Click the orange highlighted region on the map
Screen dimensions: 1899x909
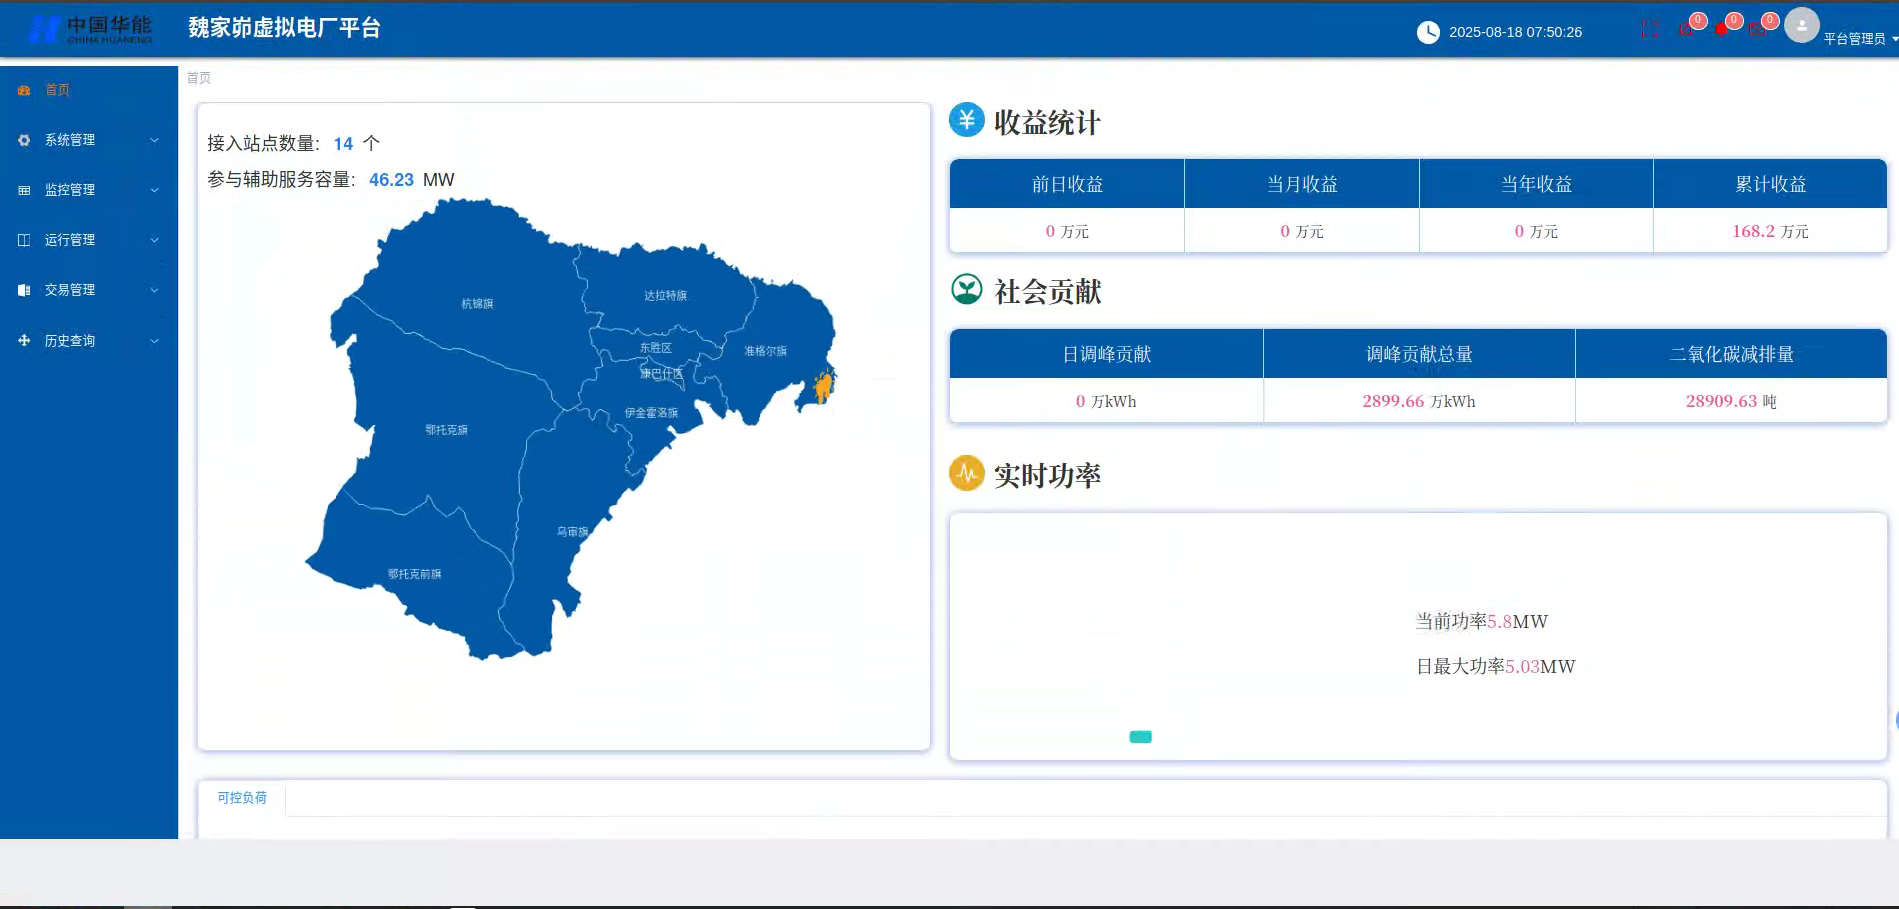pos(824,385)
